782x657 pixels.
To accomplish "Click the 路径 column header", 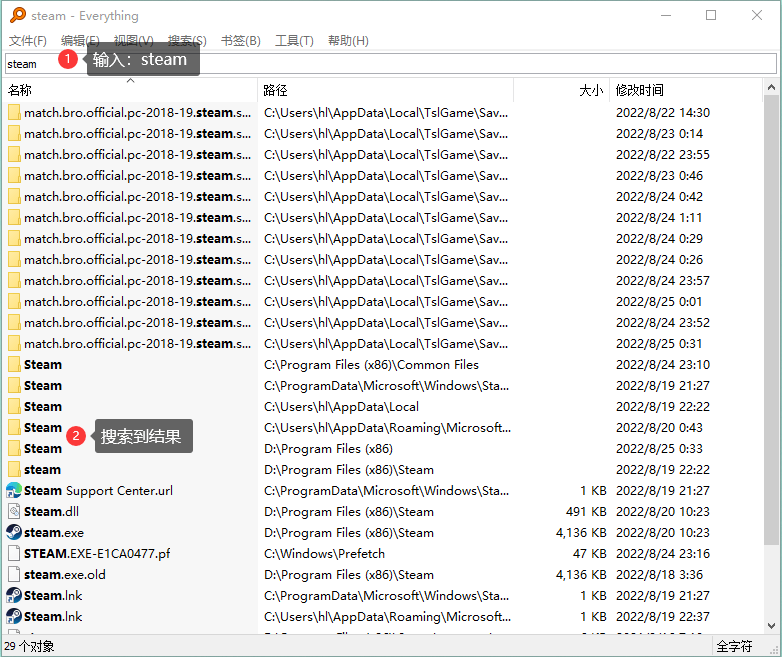I will [386, 90].
